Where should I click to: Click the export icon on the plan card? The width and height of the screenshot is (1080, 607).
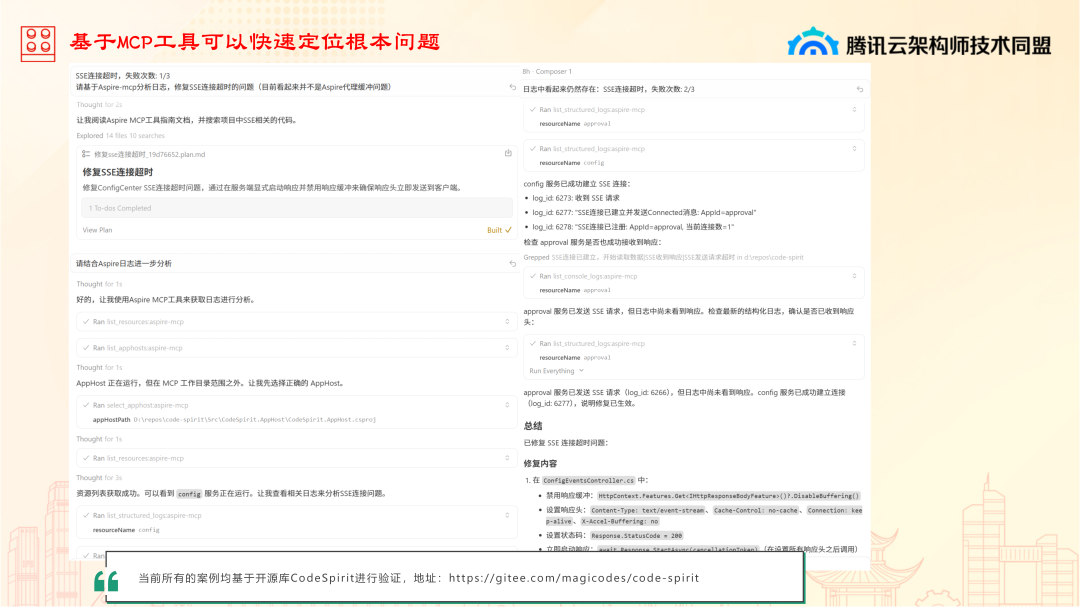[508, 153]
